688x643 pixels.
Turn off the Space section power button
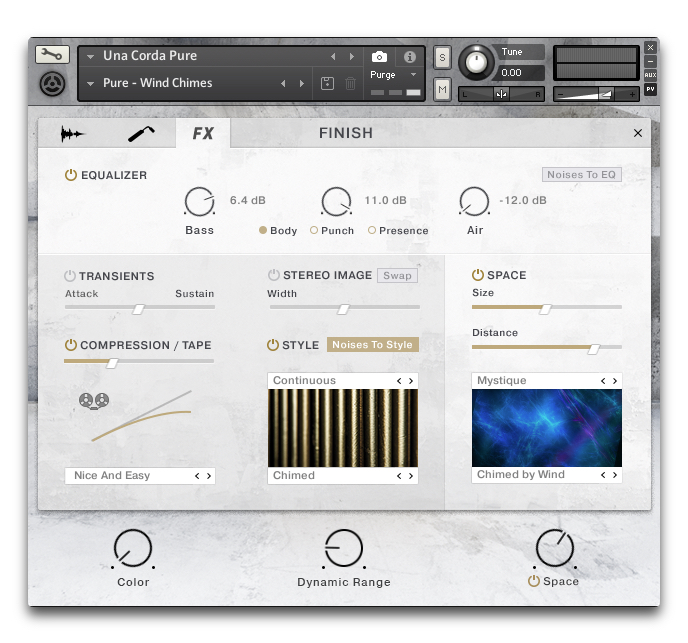coord(478,275)
